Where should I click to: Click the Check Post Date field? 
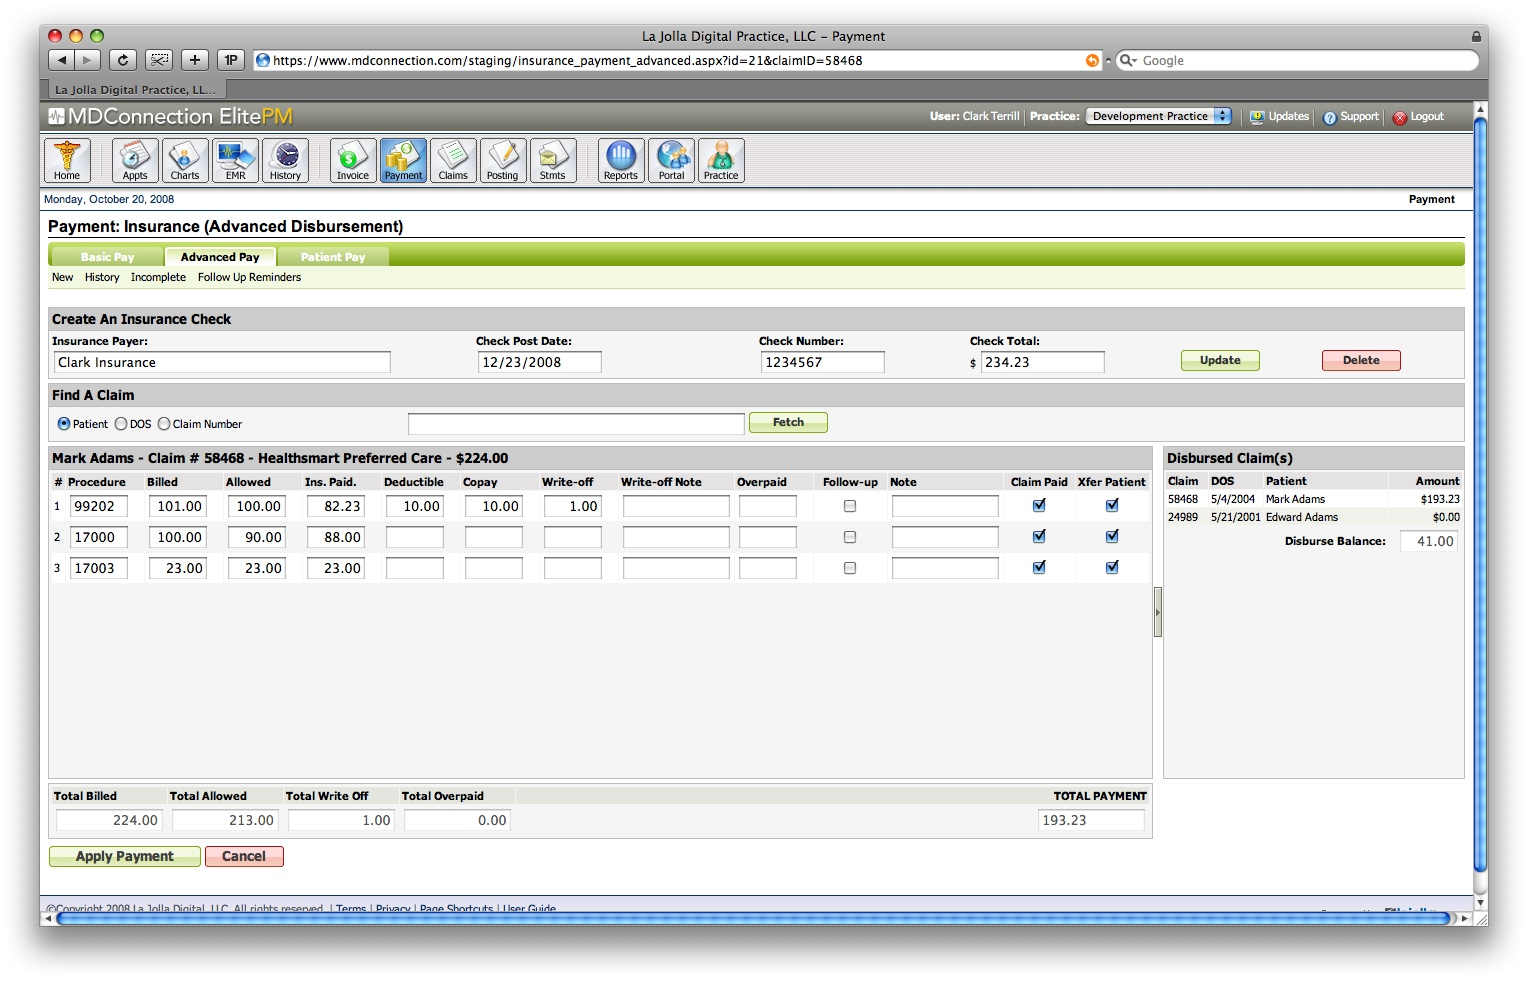click(x=540, y=362)
